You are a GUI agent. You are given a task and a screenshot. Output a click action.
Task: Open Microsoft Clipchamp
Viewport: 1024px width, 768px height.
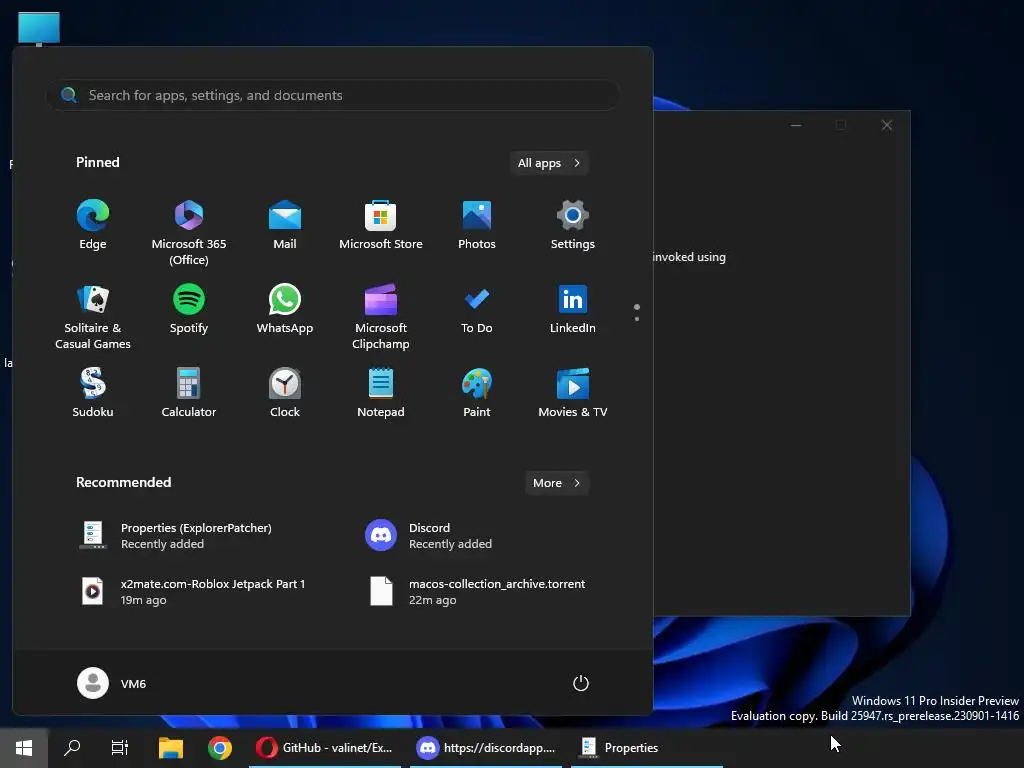381,317
